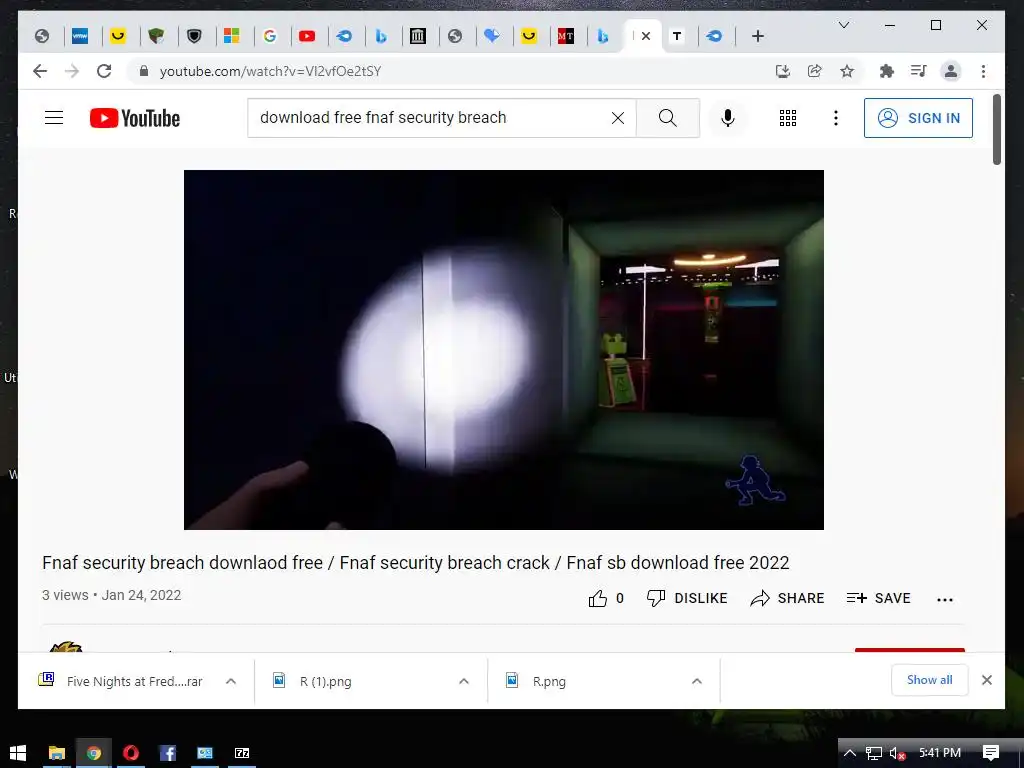The image size is (1024, 768).
Task: Open the YouTube guide hamburger menu
Action: (x=54, y=118)
